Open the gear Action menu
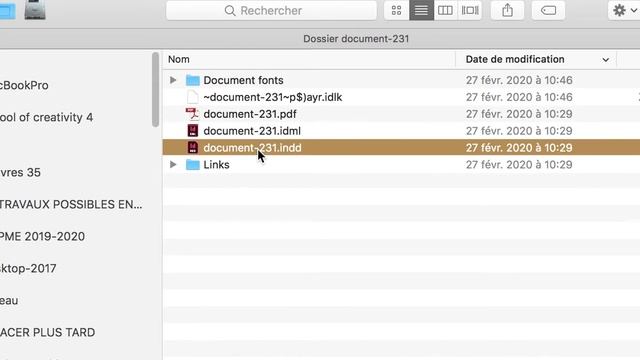Viewport: 640px width, 360px height. click(x=624, y=10)
